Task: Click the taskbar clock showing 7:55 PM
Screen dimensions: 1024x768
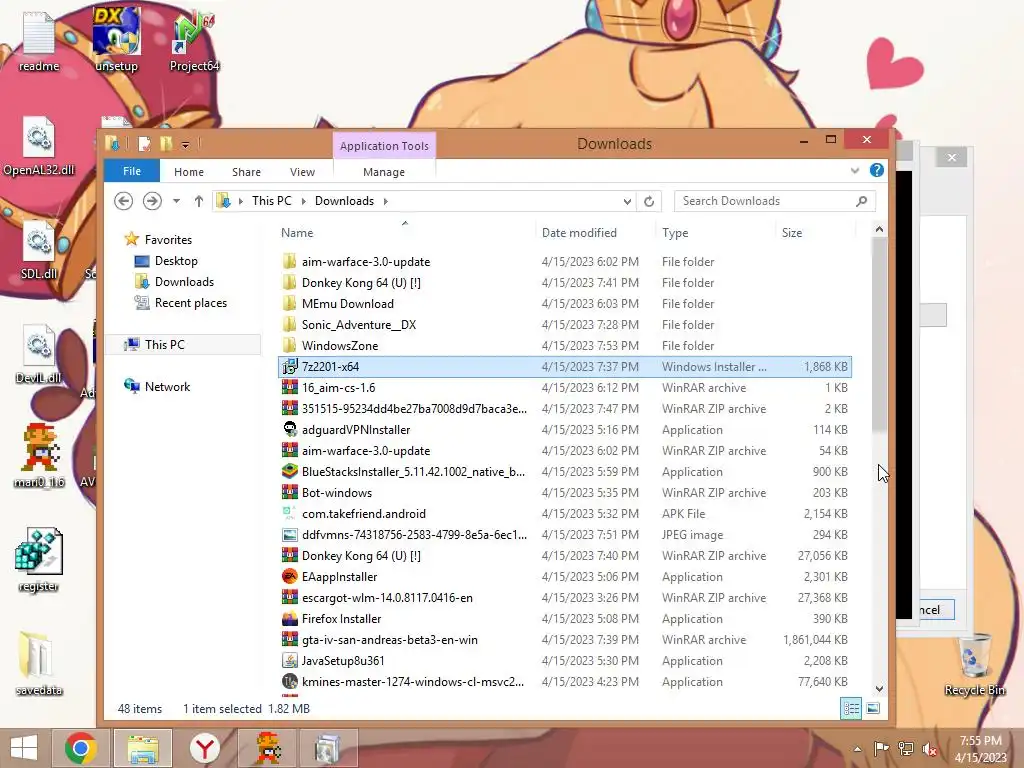Action: tap(980, 749)
